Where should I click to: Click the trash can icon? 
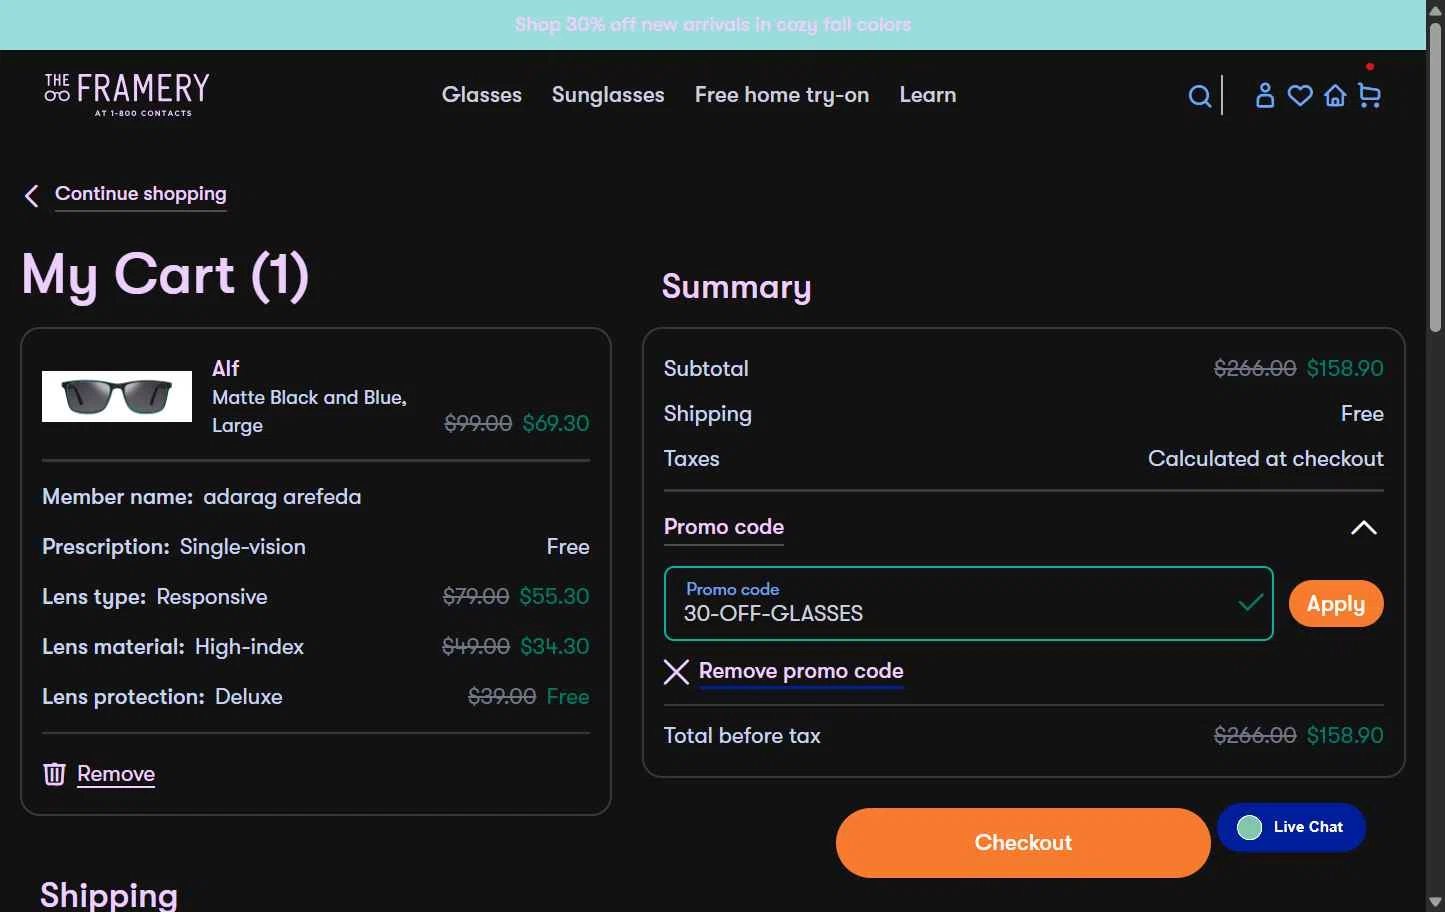pos(54,774)
